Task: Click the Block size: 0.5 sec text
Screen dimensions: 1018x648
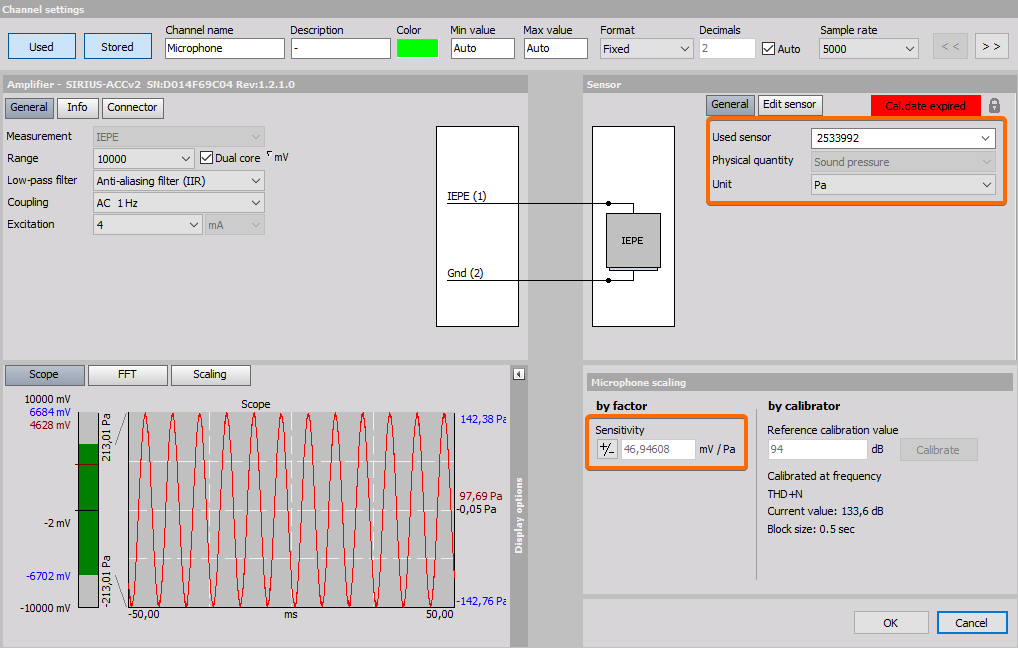Action: click(811, 529)
